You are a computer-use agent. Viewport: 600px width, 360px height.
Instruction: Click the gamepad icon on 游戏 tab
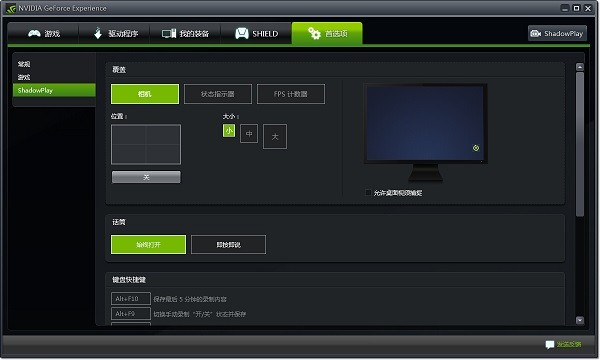[x=34, y=34]
